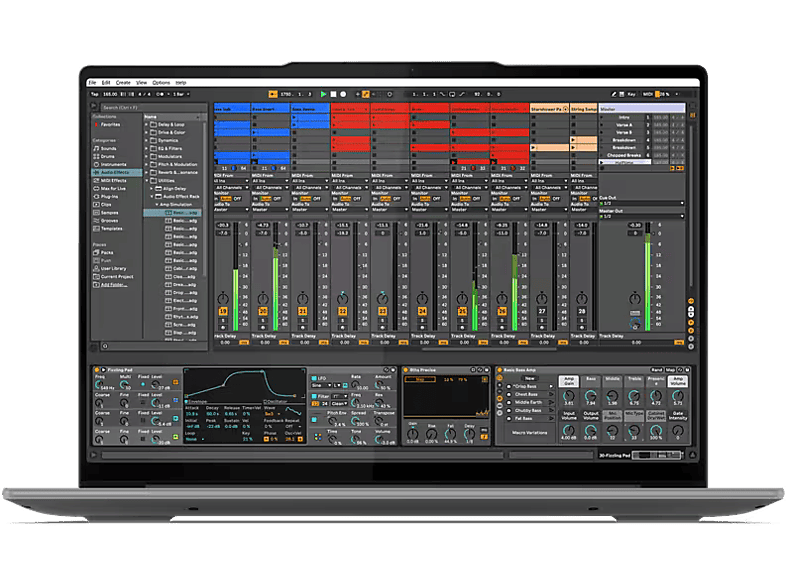786x587 pixels.
Task: Toggle the Follow/Back to Arrangement orange button
Action: click(273, 94)
